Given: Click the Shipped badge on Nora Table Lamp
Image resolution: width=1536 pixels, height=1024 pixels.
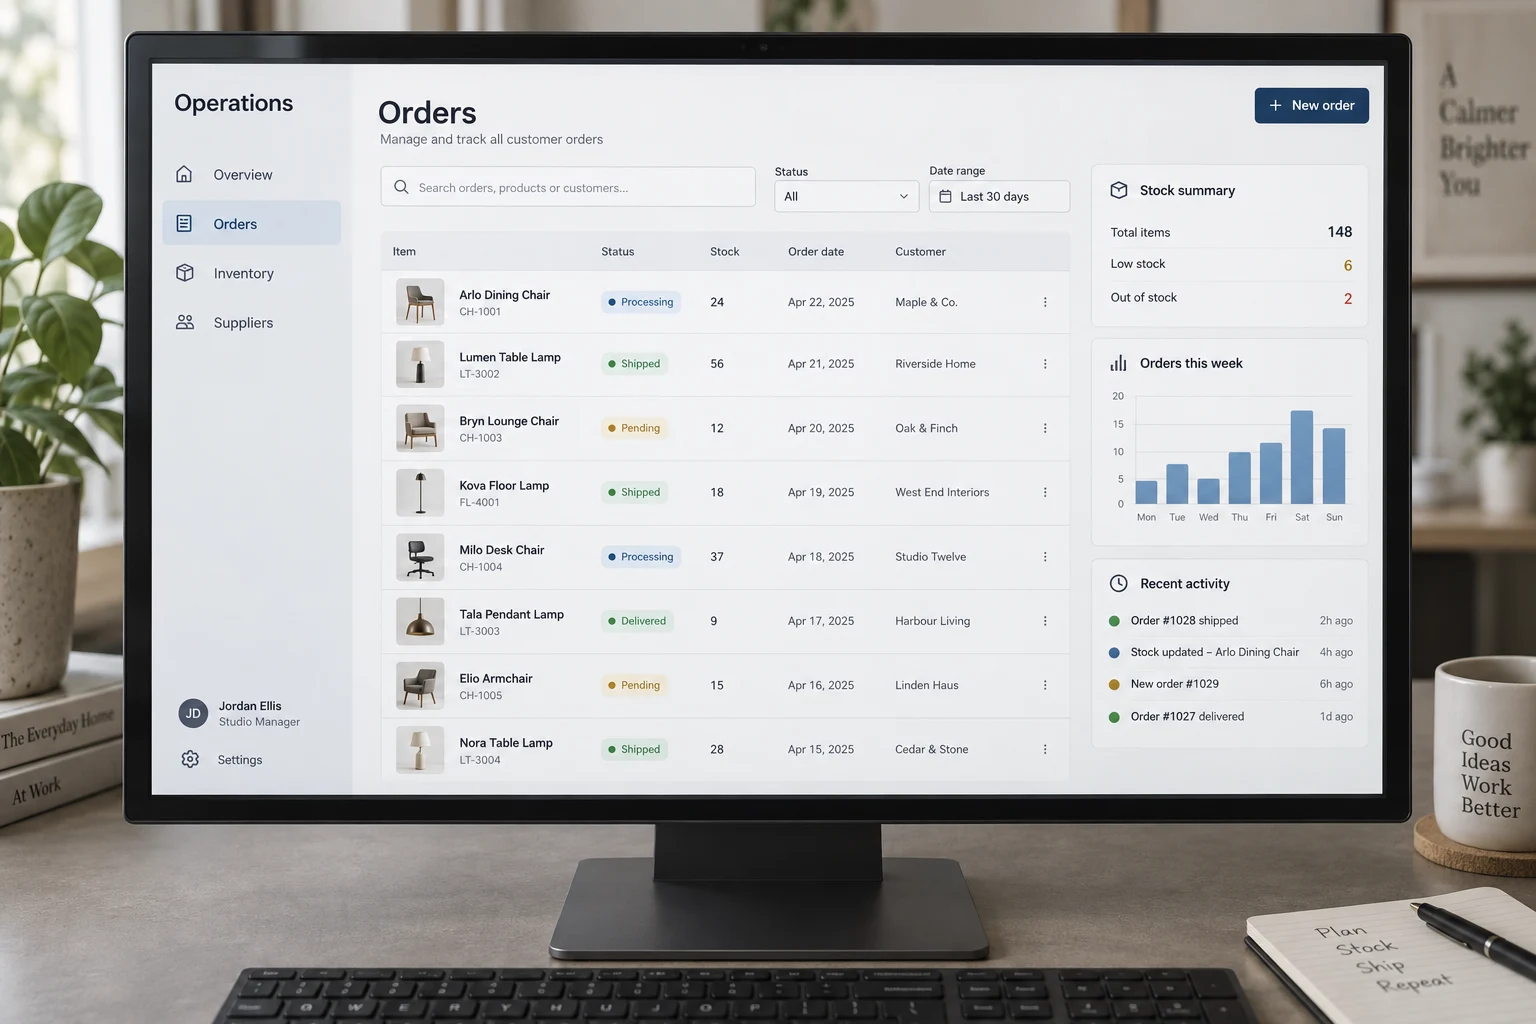Looking at the screenshot, I should click(634, 749).
